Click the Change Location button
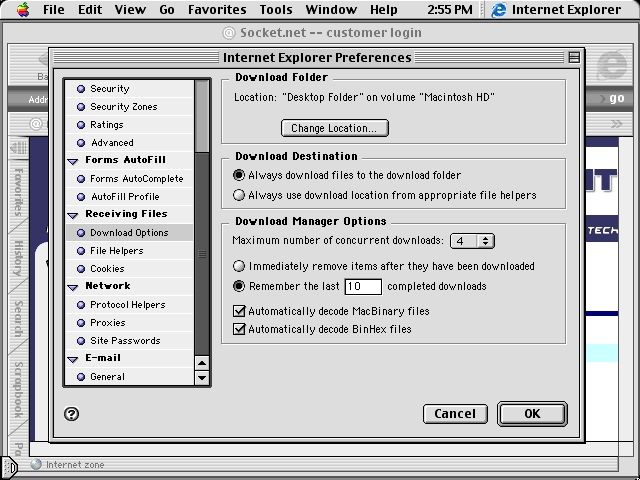 335,128
